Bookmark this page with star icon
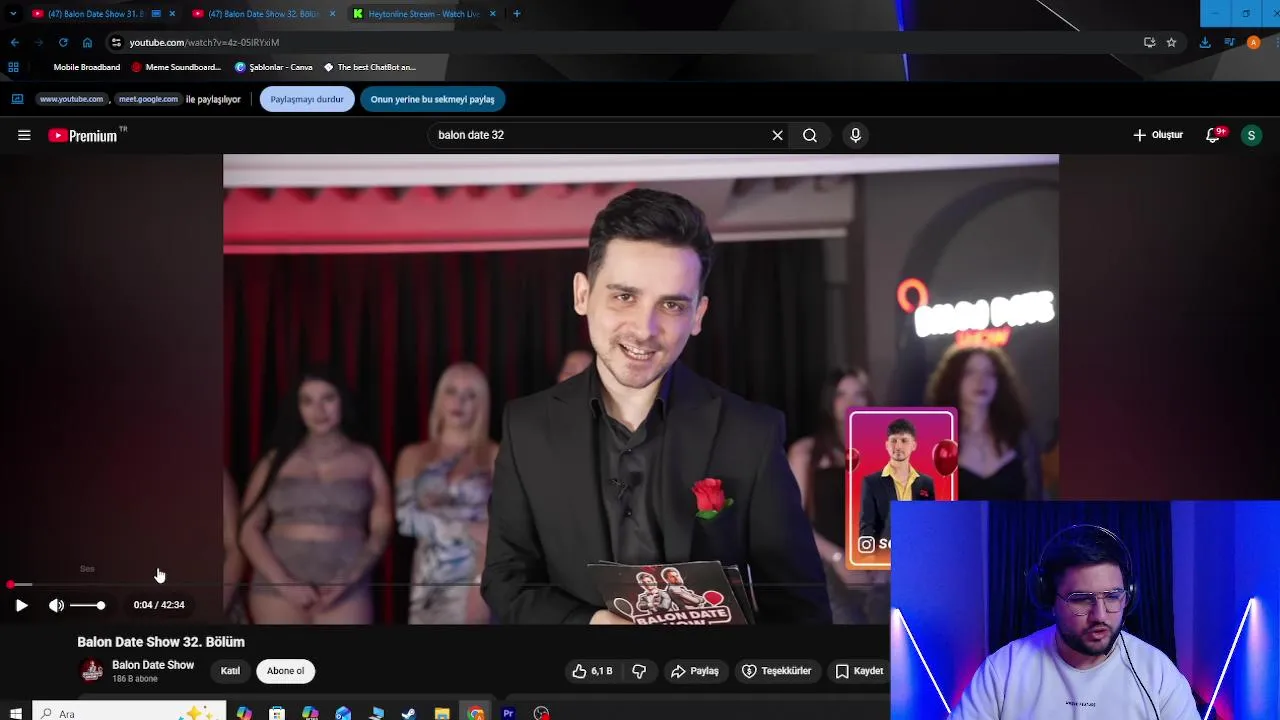The image size is (1280, 720). coord(1171,42)
